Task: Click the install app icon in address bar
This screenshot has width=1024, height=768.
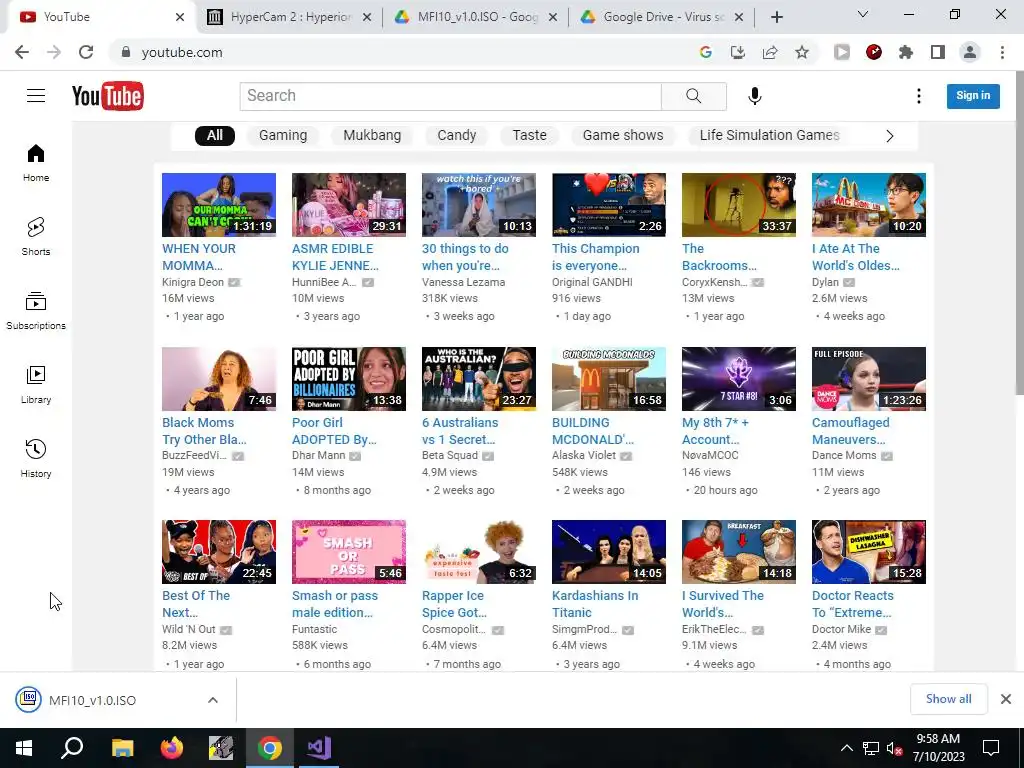Action: pyautogui.click(x=738, y=52)
